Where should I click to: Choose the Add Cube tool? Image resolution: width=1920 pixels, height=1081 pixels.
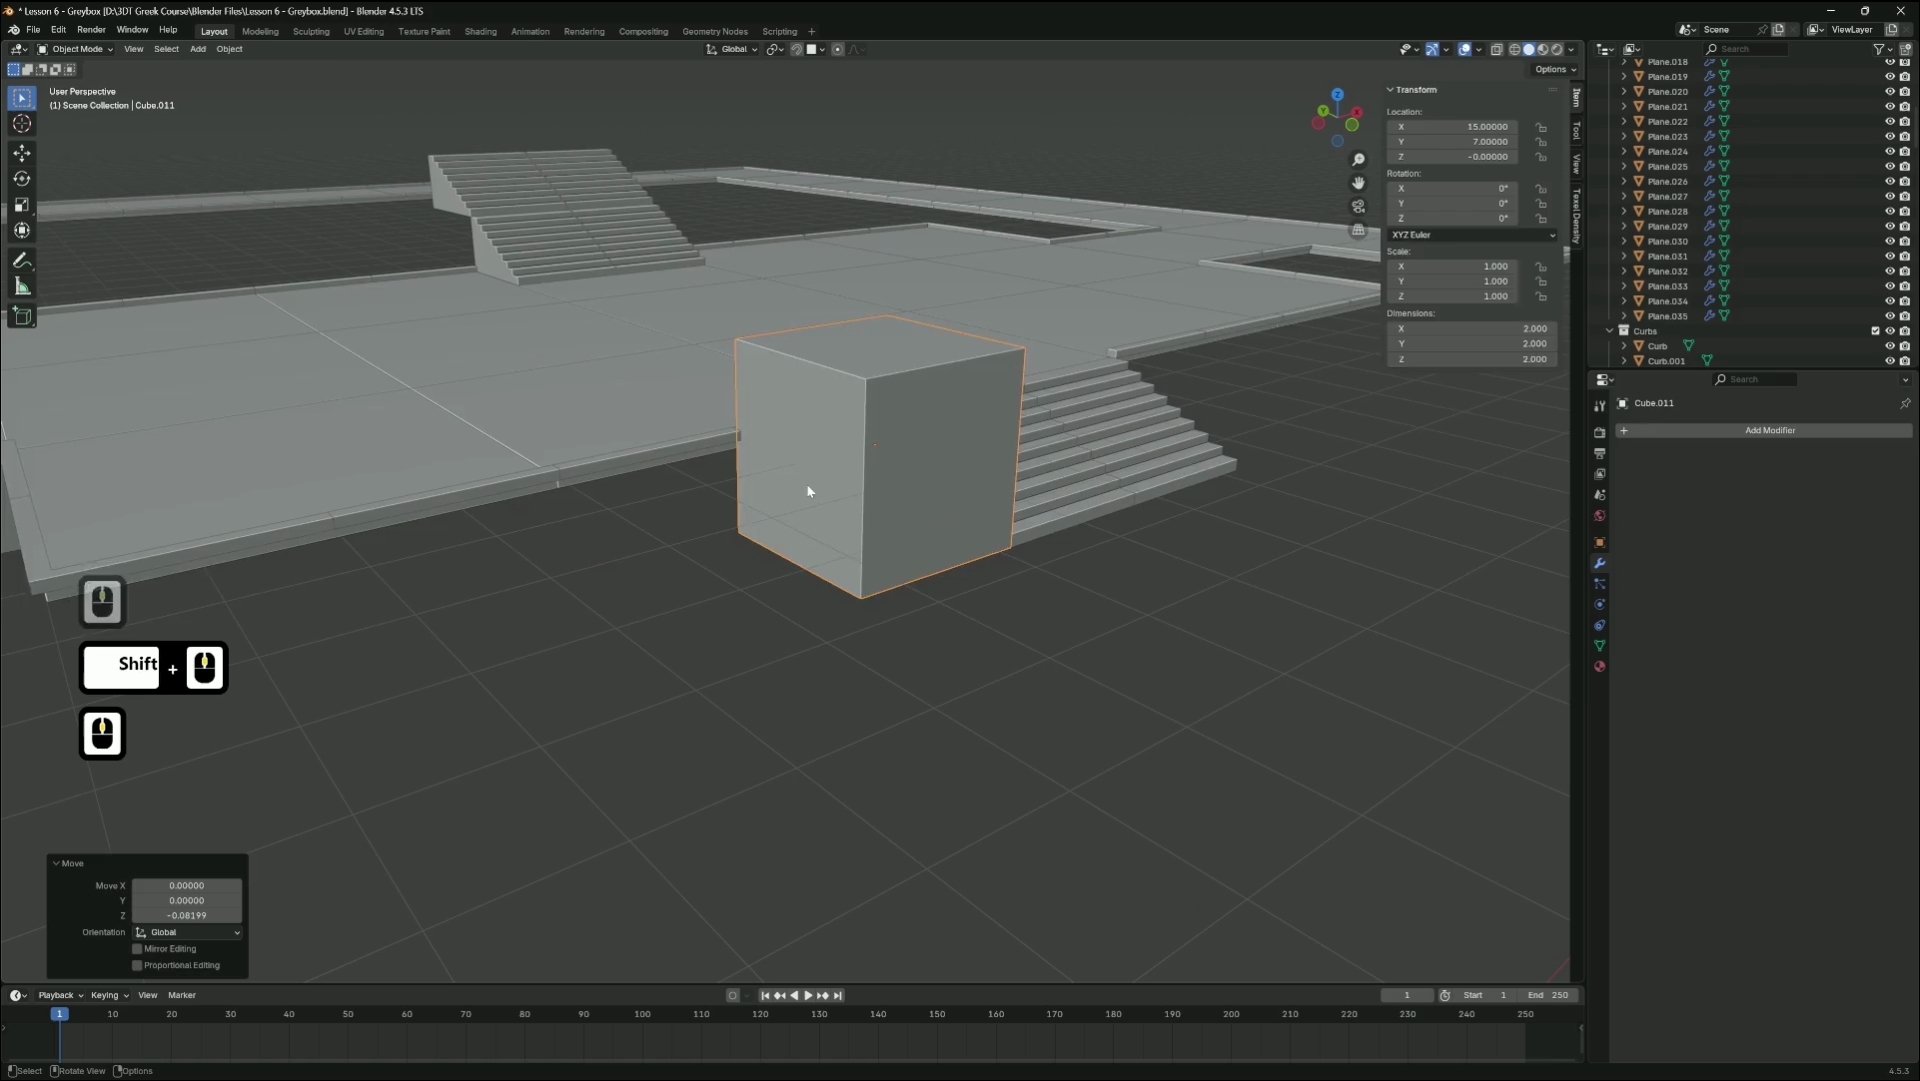pyautogui.click(x=22, y=317)
